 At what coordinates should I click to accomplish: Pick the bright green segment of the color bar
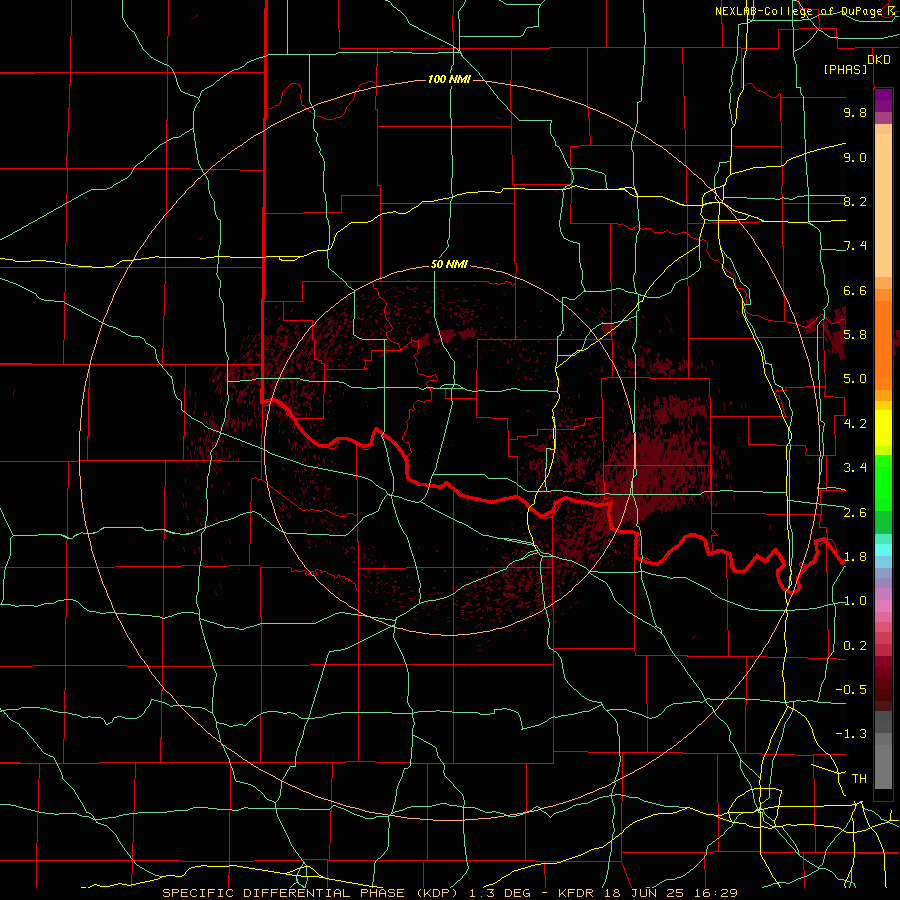(883, 483)
